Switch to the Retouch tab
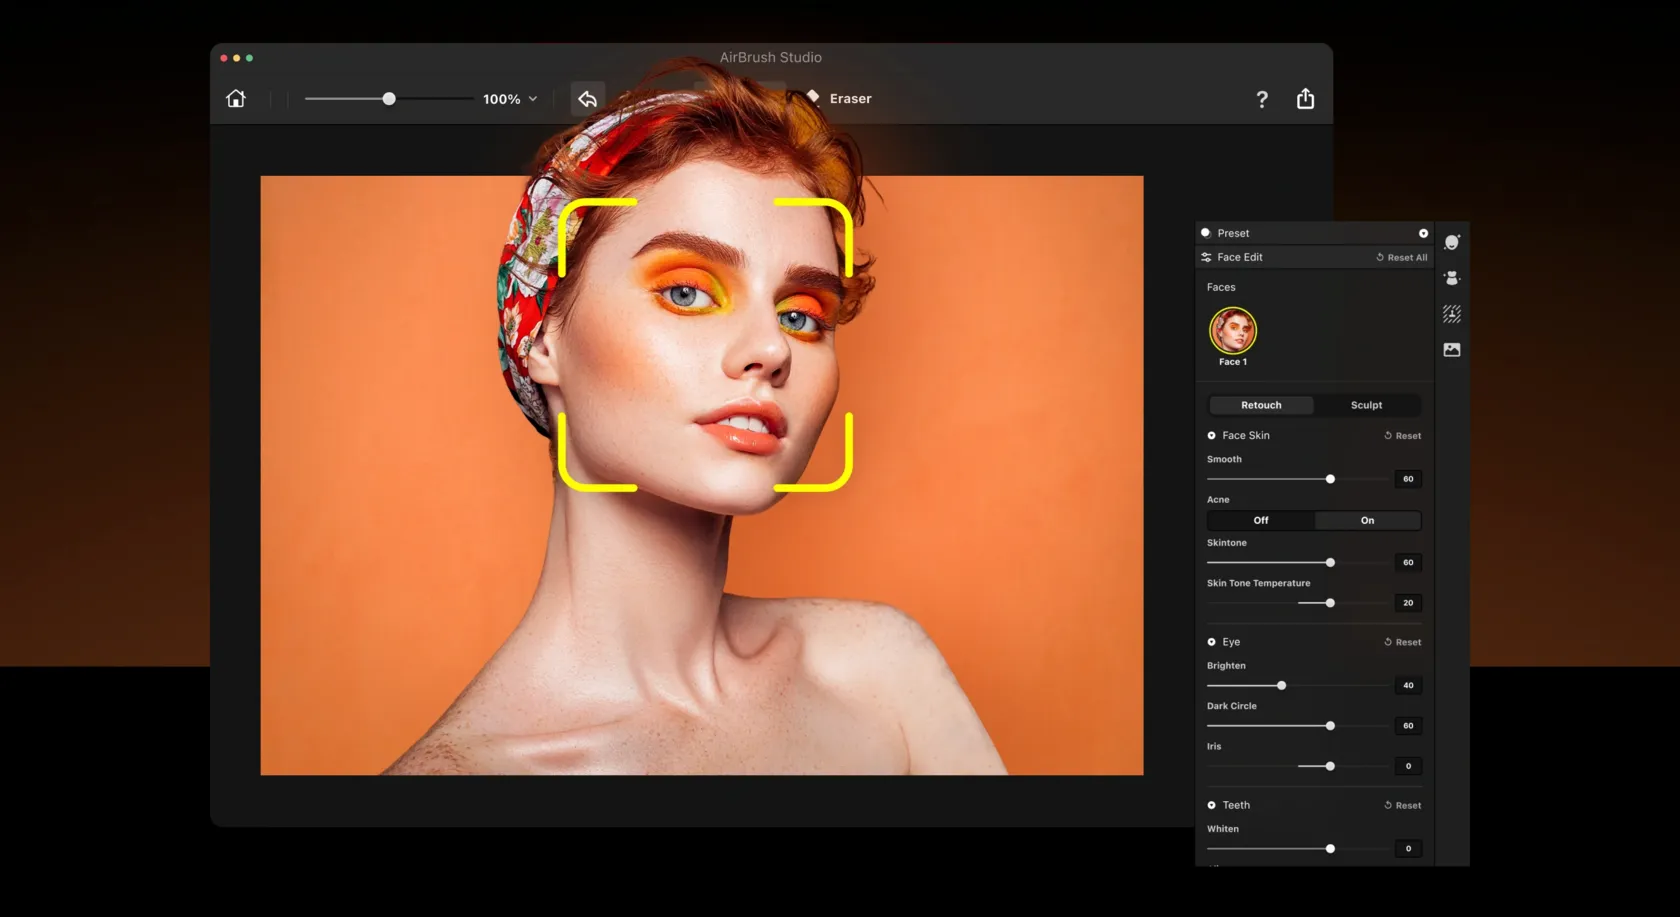The width and height of the screenshot is (1680, 917). 1261,405
